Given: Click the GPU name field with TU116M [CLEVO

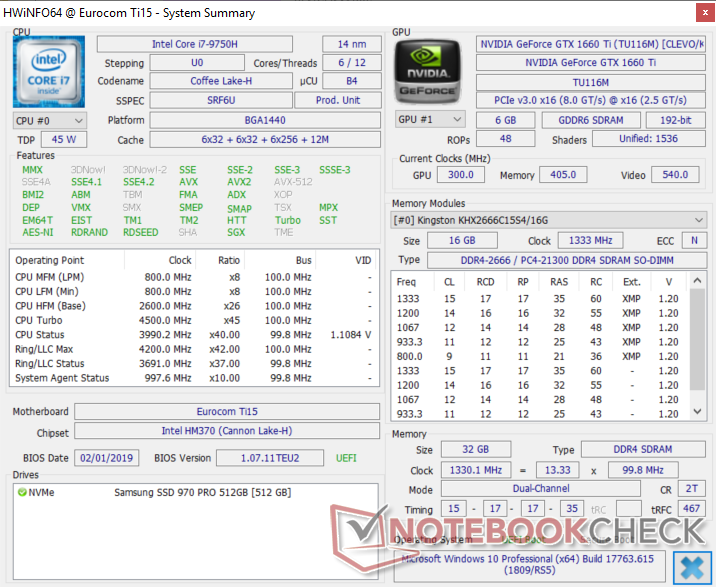Looking at the screenshot, I should click(x=591, y=44).
